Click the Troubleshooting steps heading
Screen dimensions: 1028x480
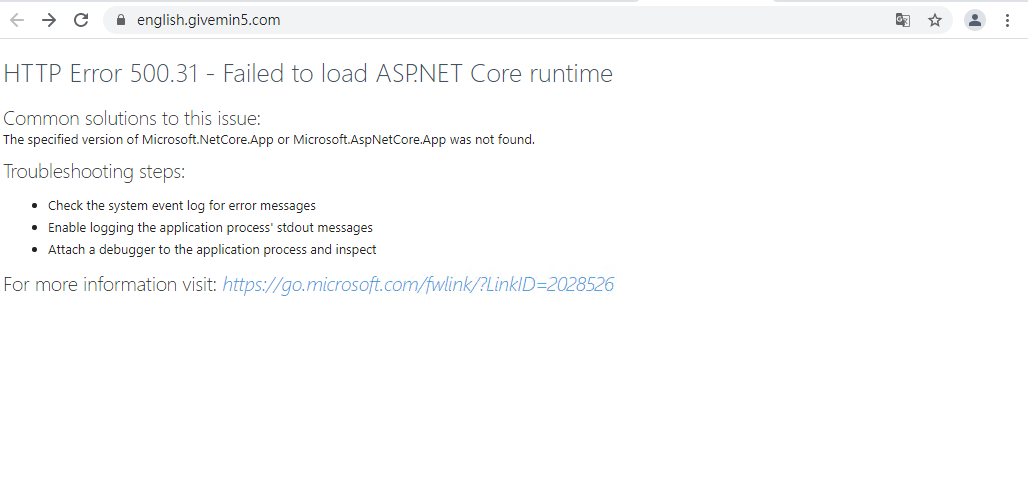94,172
